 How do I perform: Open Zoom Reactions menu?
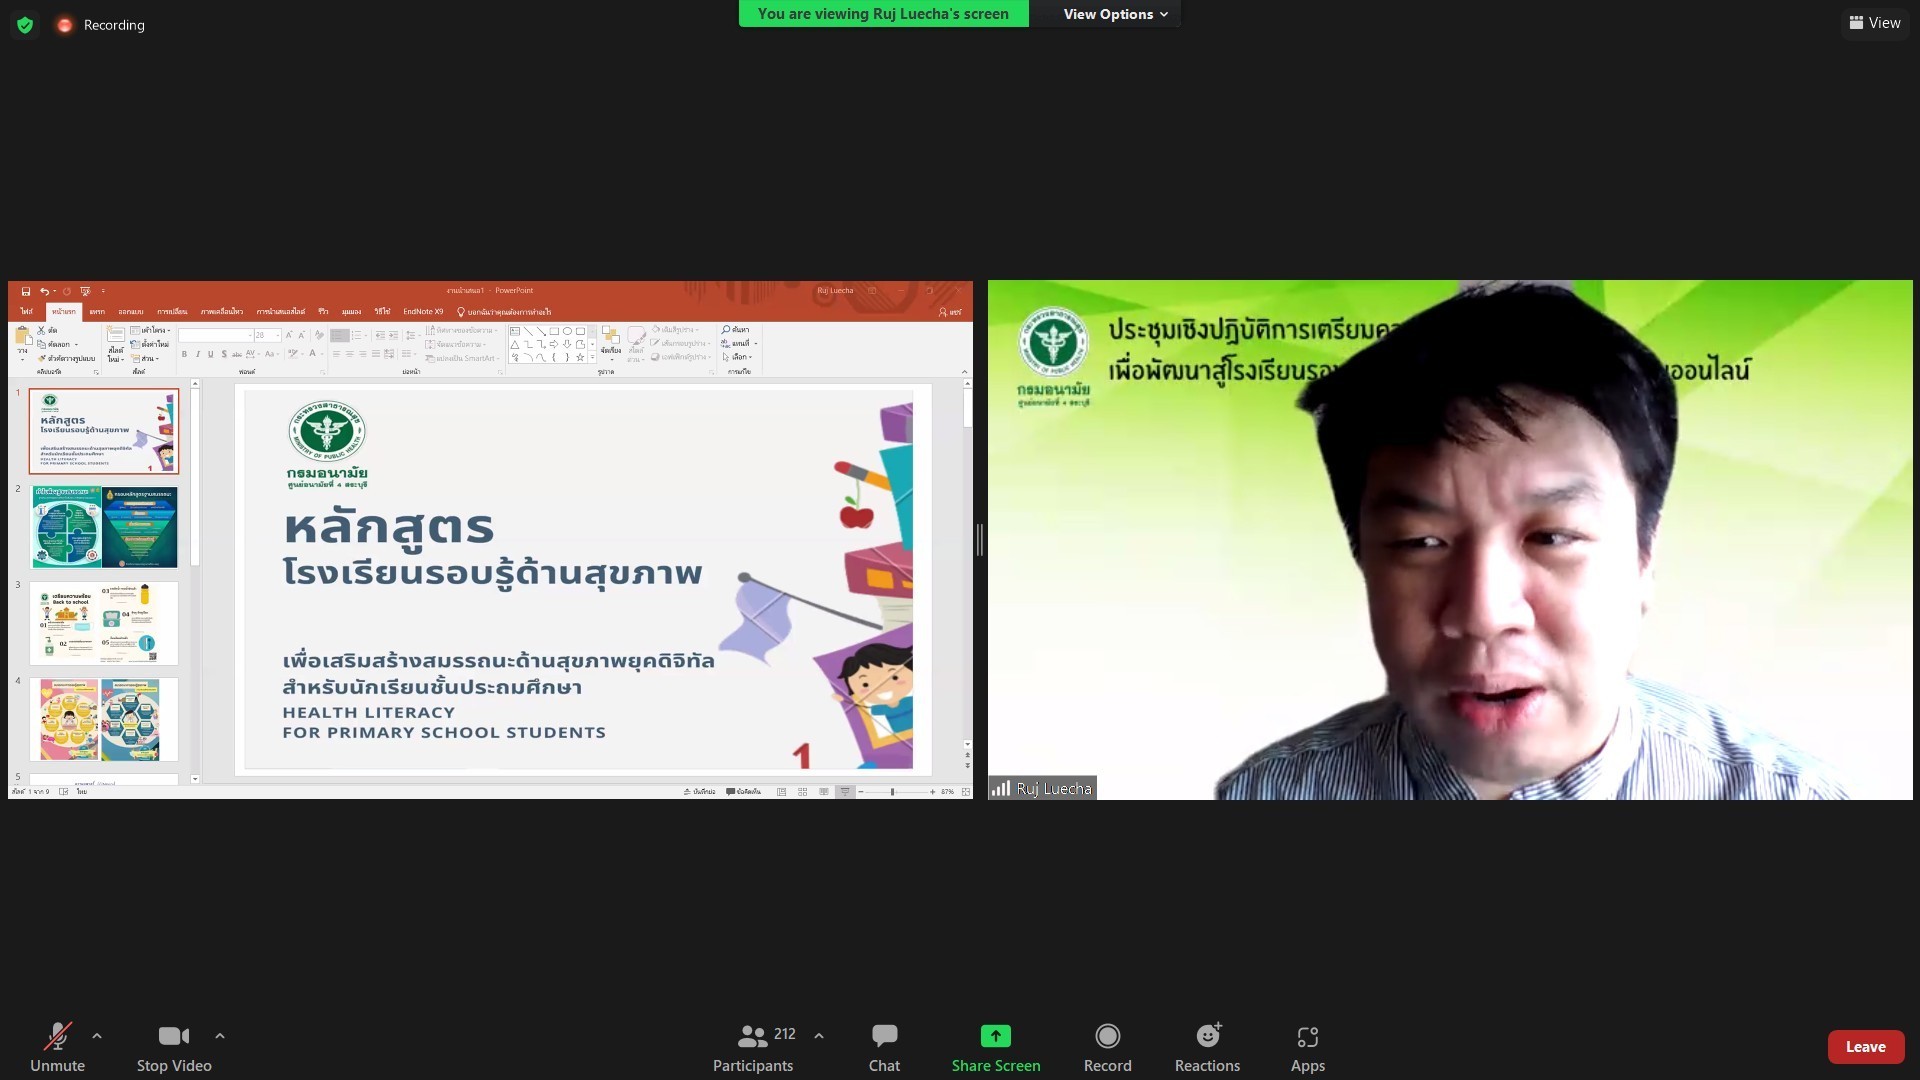[x=1207, y=1047]
